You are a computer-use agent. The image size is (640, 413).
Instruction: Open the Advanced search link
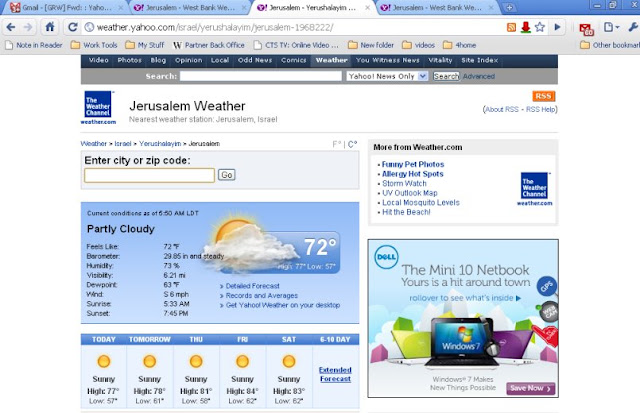pos(479,76)
